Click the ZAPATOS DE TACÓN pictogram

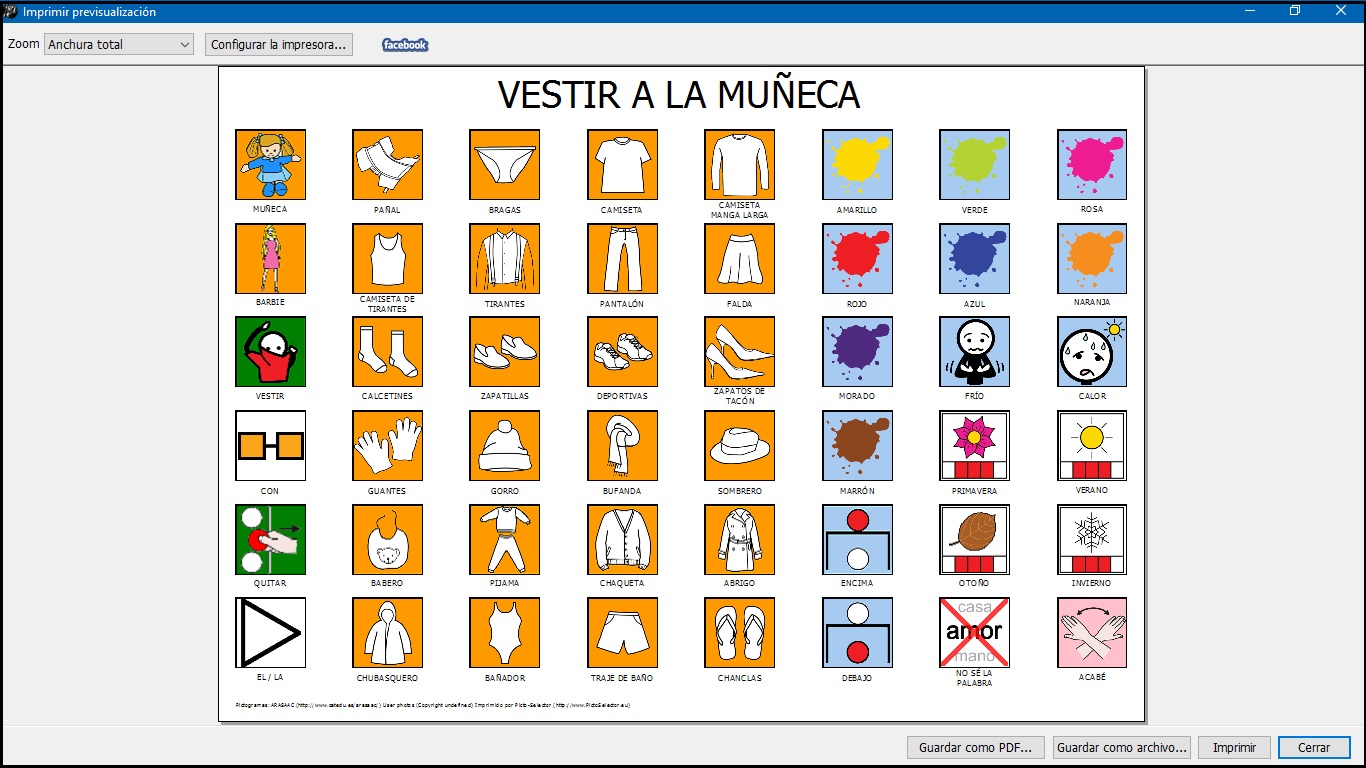coord(739,351)
